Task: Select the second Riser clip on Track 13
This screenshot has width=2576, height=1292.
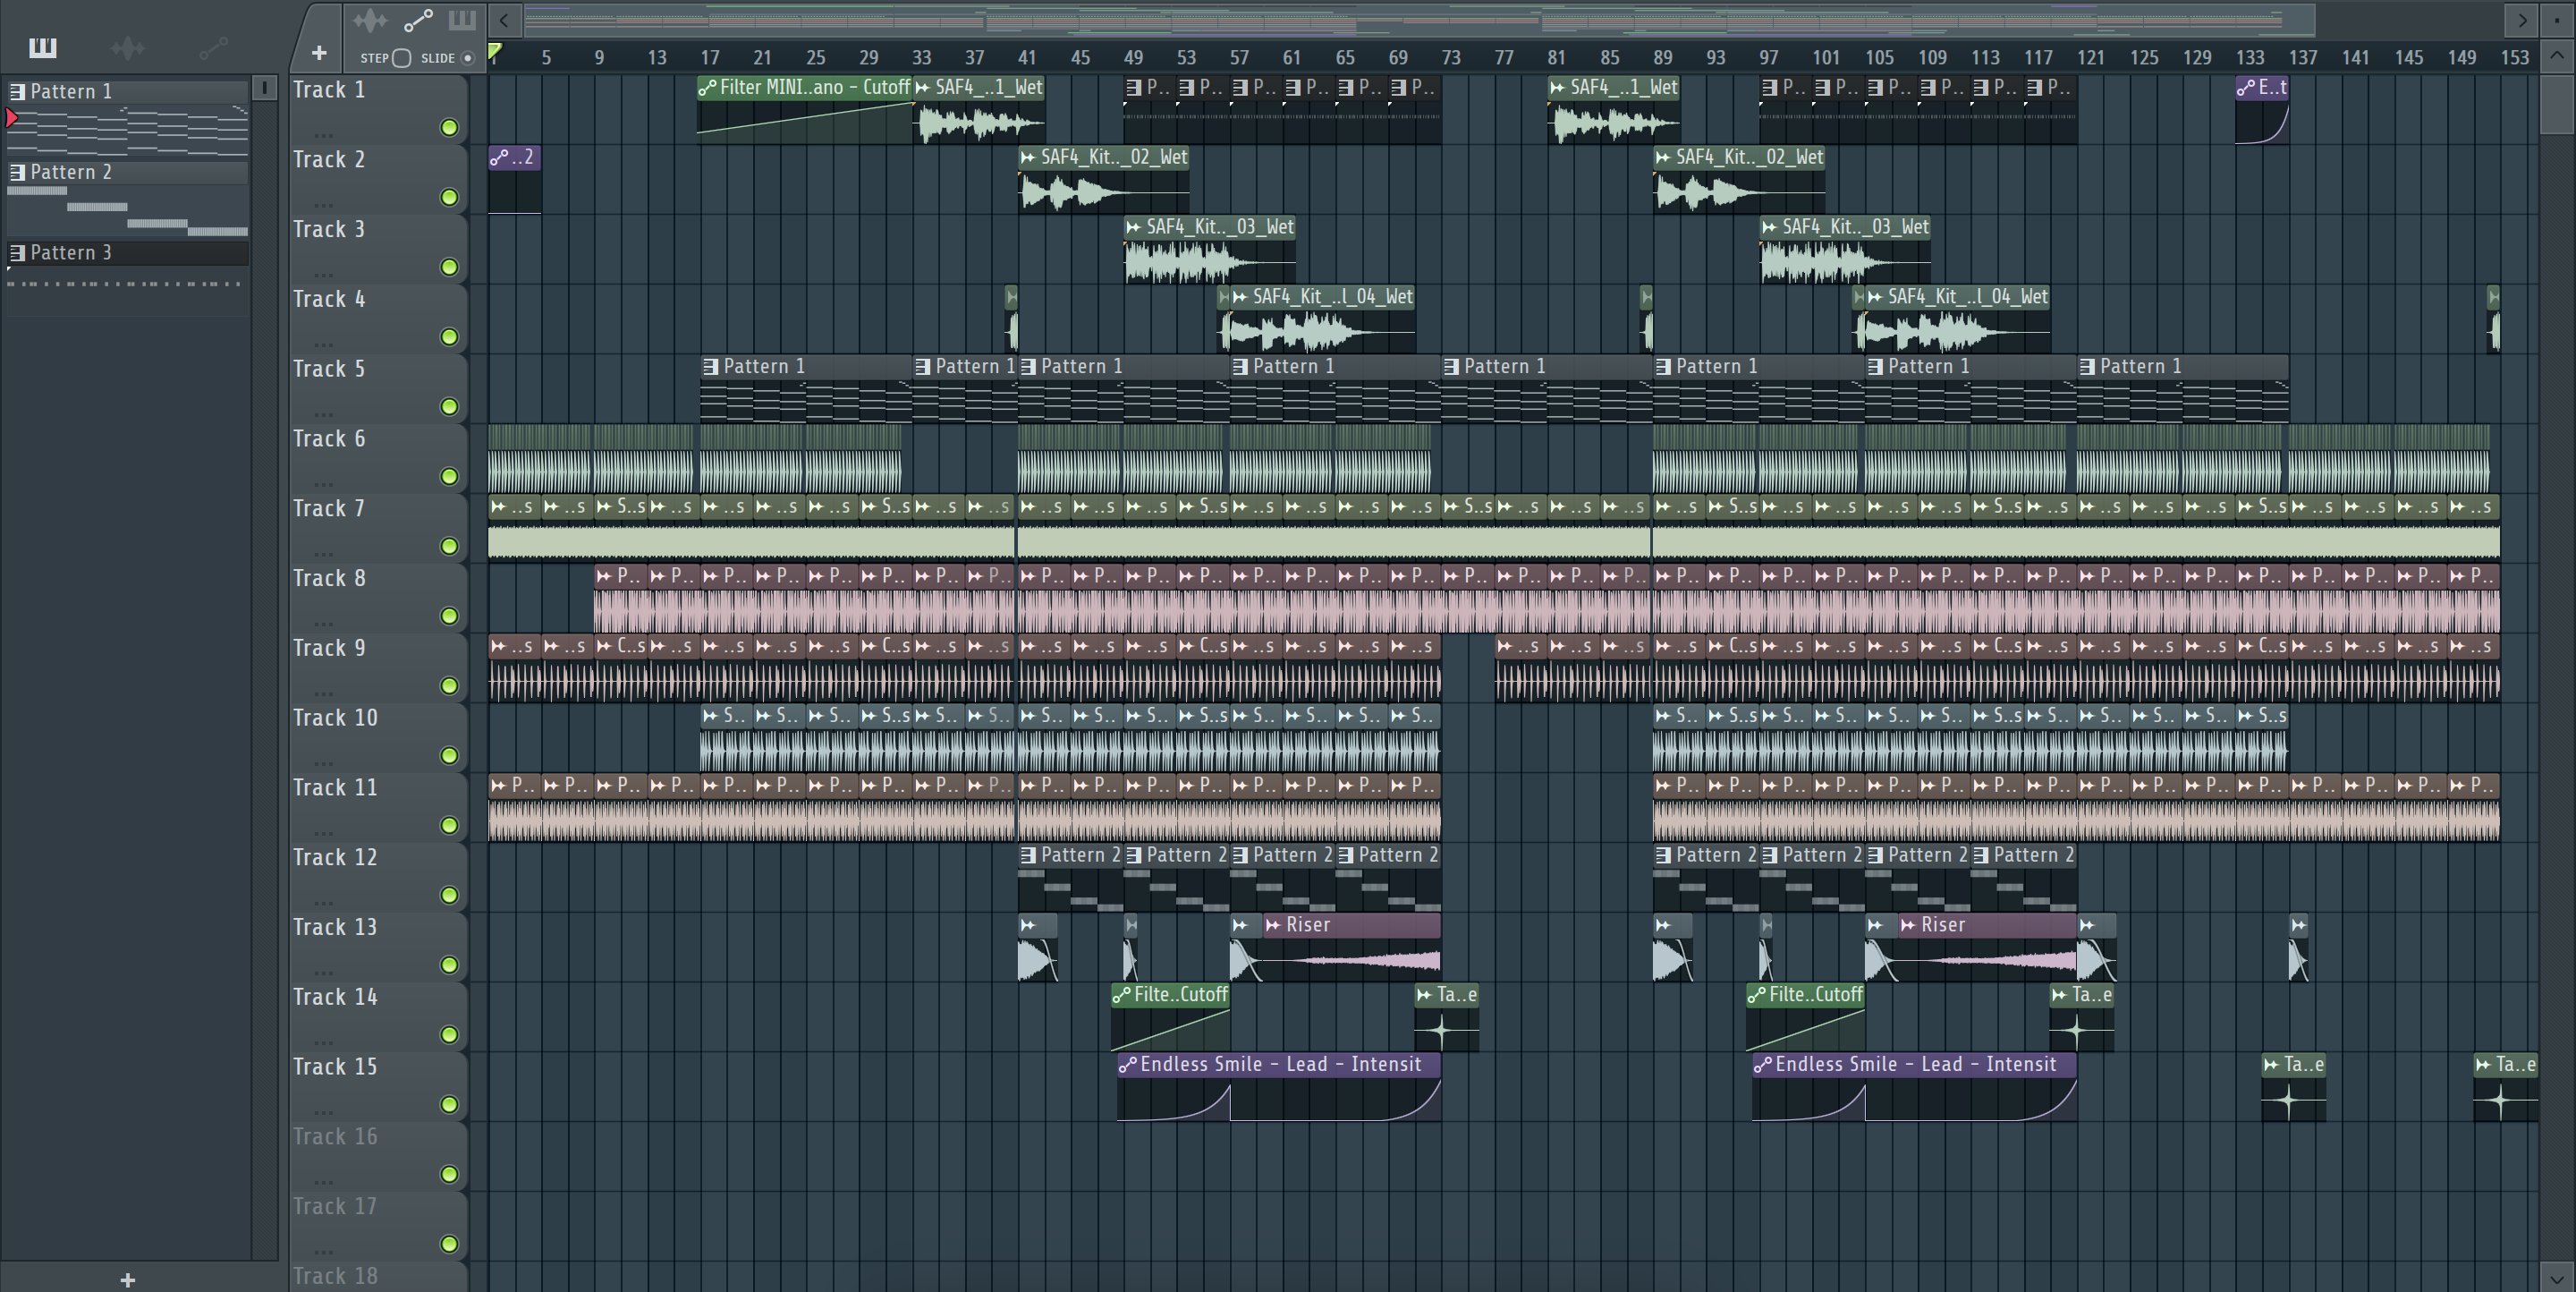Action: [1988, 947]
